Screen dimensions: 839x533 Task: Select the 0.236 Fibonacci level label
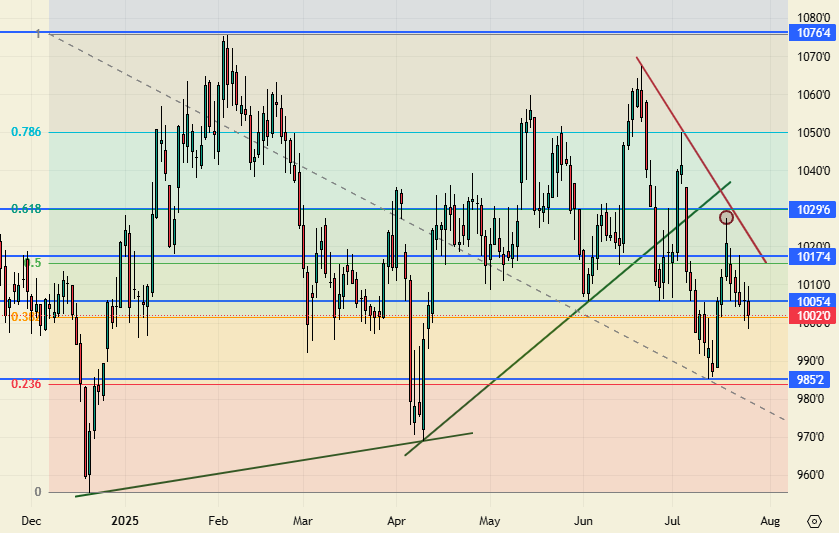coord(25,384)
